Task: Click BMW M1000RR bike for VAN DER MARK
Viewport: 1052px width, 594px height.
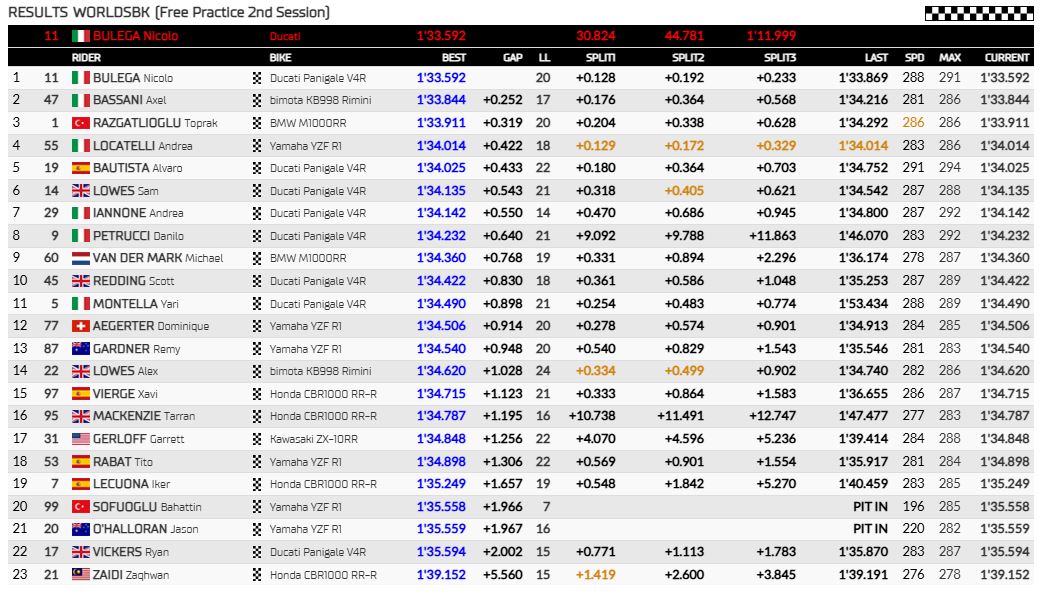Action: click(x=308, y=258)
